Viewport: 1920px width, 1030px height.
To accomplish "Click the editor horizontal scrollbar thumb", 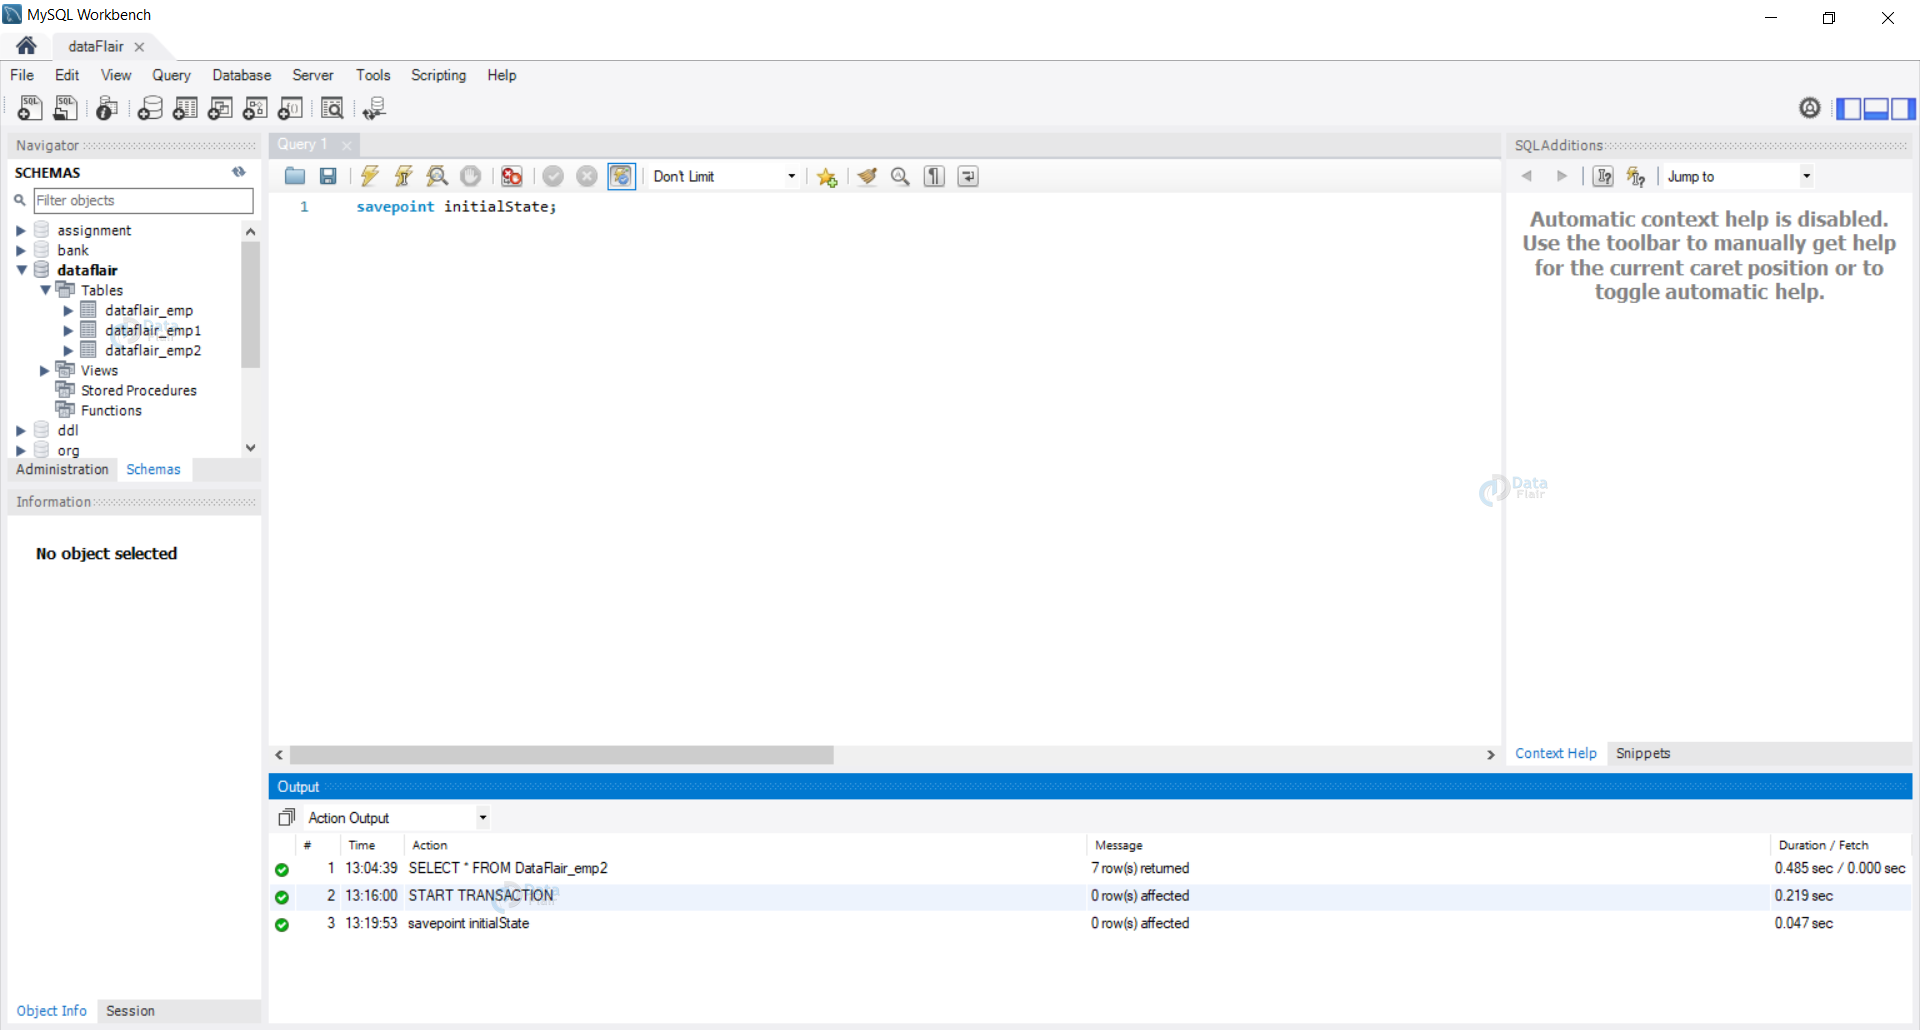I will click(561, 755).
